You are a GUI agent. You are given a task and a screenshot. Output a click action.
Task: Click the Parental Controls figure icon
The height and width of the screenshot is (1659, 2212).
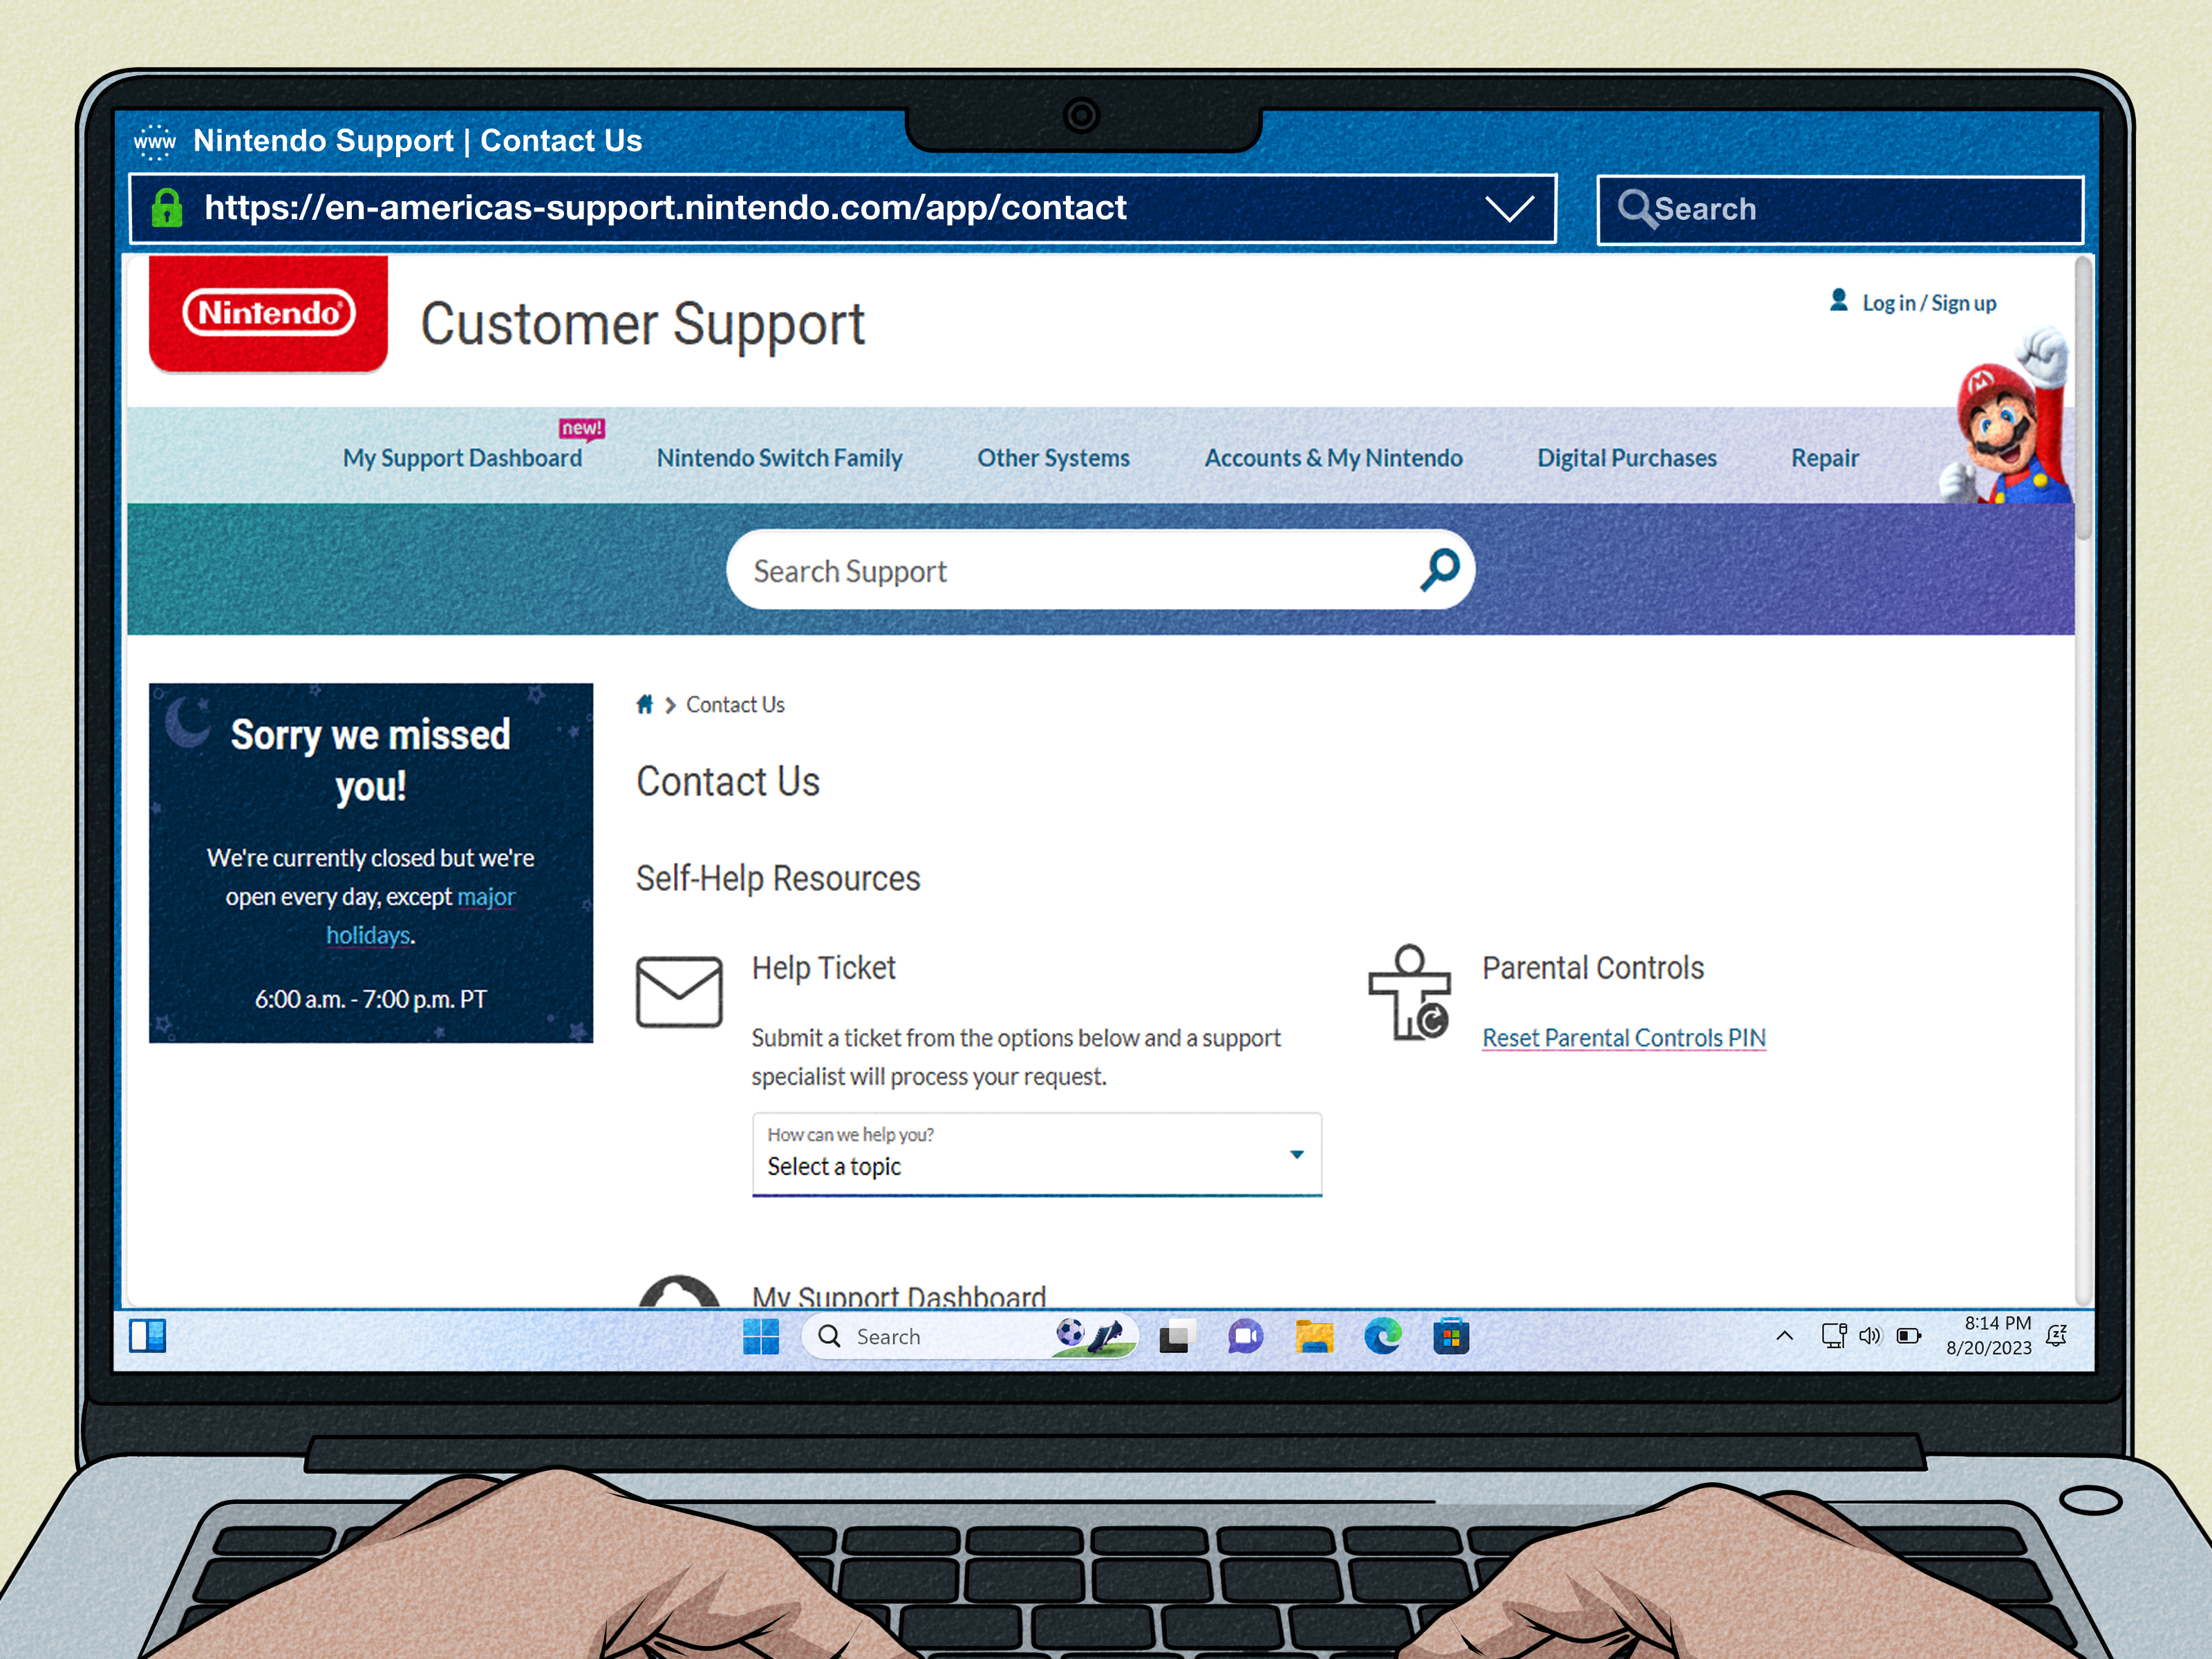click(x=1409, y=993)
